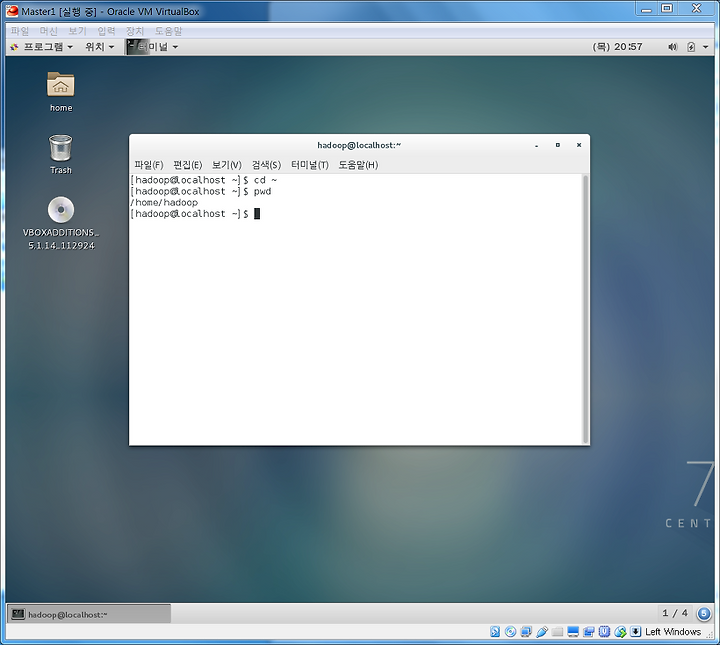Click VirtualBox video capture status icon
The width and height of the screenshot is (720, 645).
pyautogui.click(x=589, y=632)
